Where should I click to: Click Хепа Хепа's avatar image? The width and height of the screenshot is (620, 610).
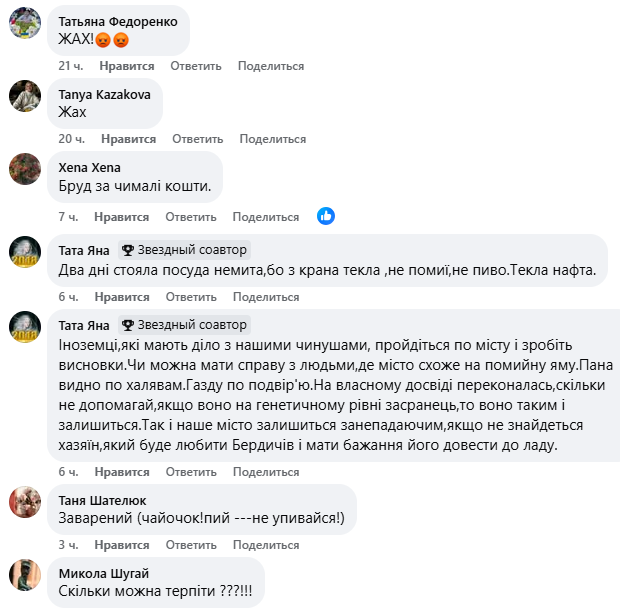(x=24, y=169)
